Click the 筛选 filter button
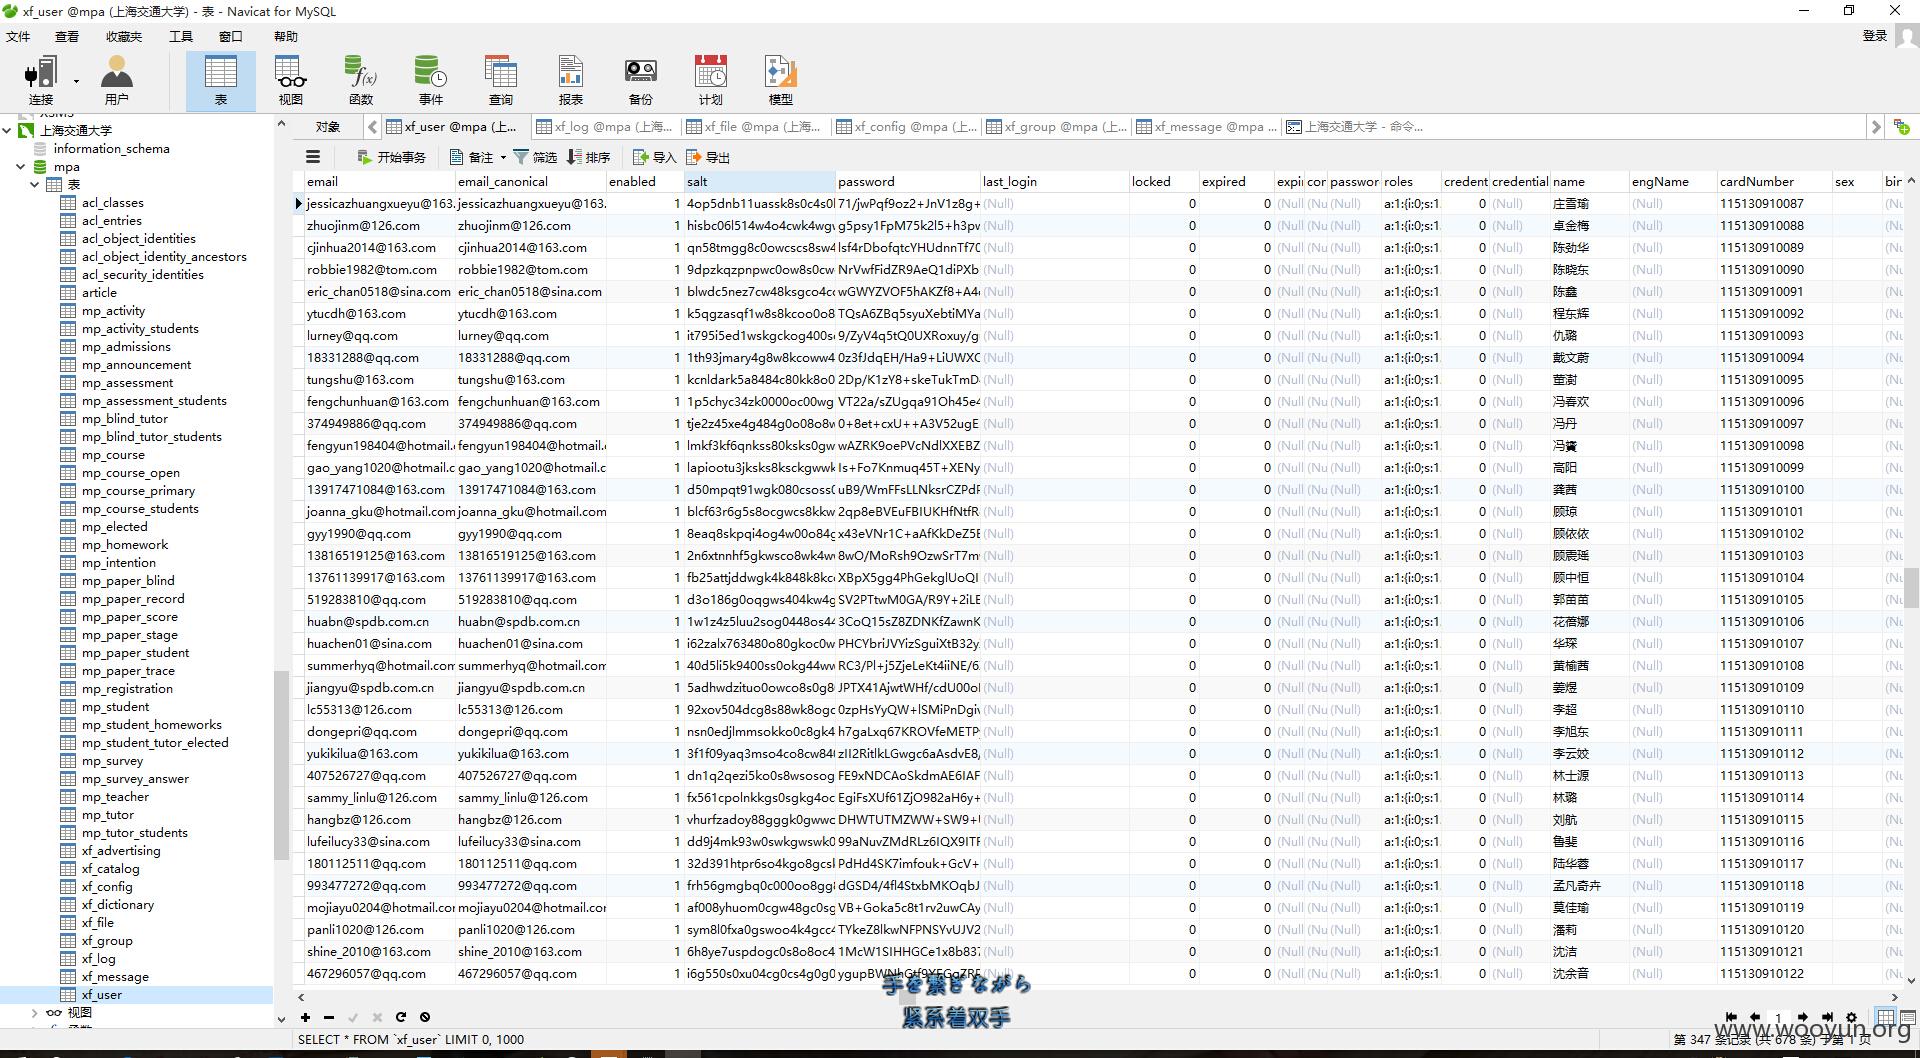The height and width of the screenshot is (1058, 1920). coord(535,157)
